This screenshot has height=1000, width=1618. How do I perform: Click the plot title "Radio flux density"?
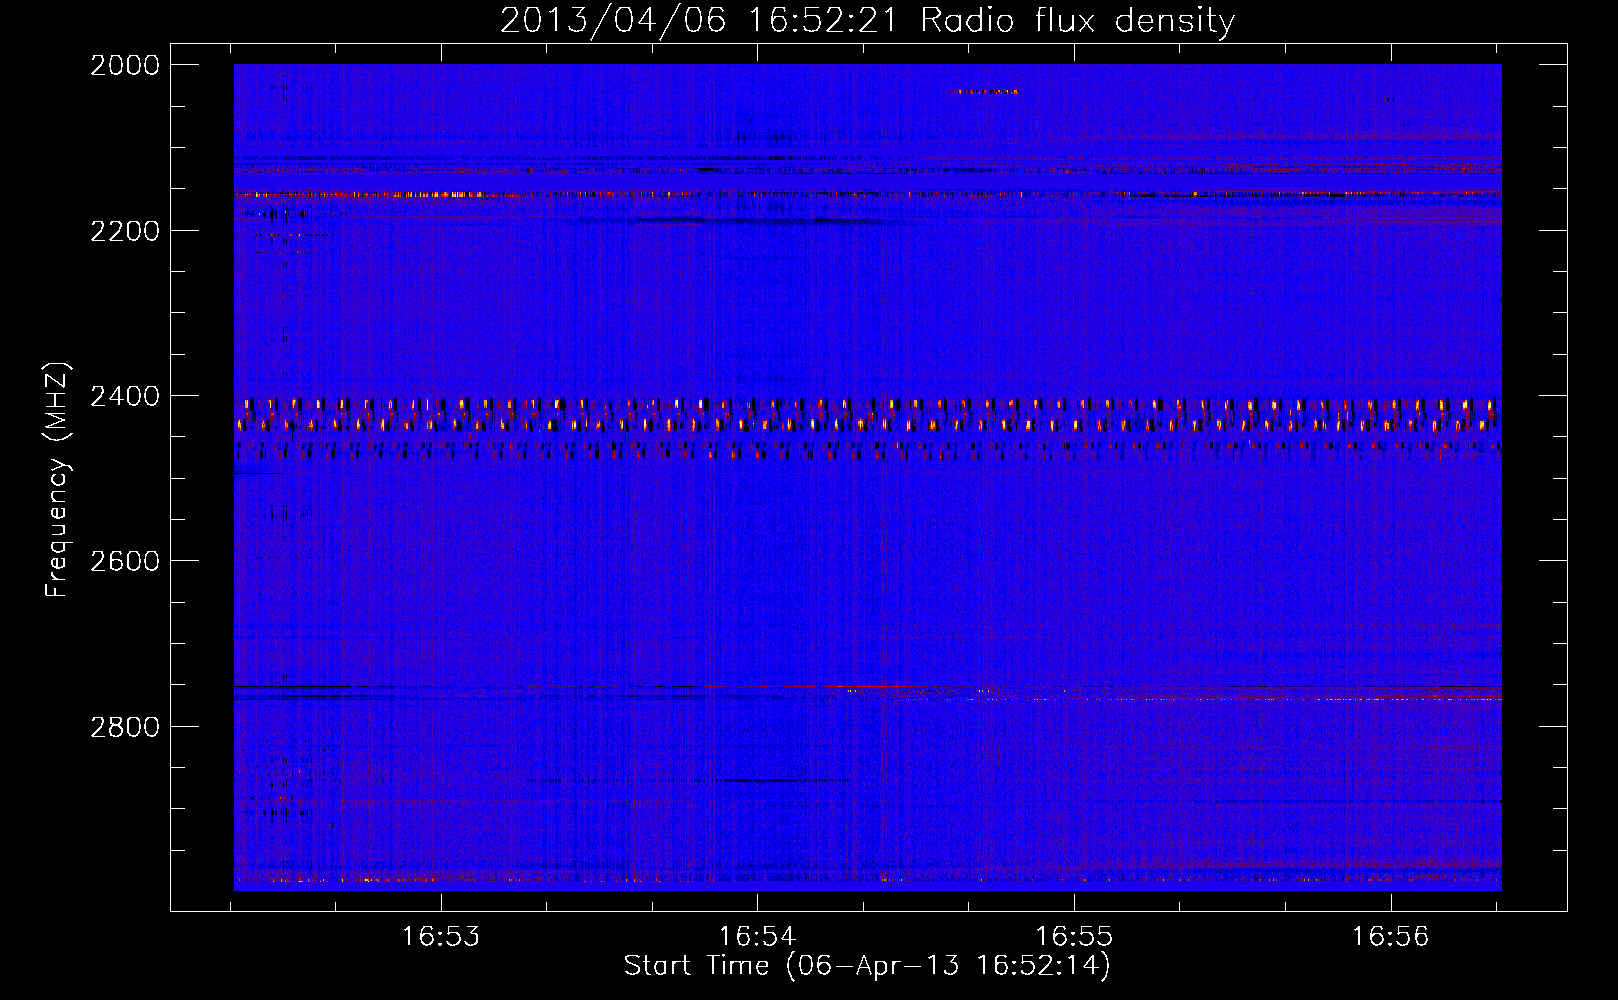1077,20
